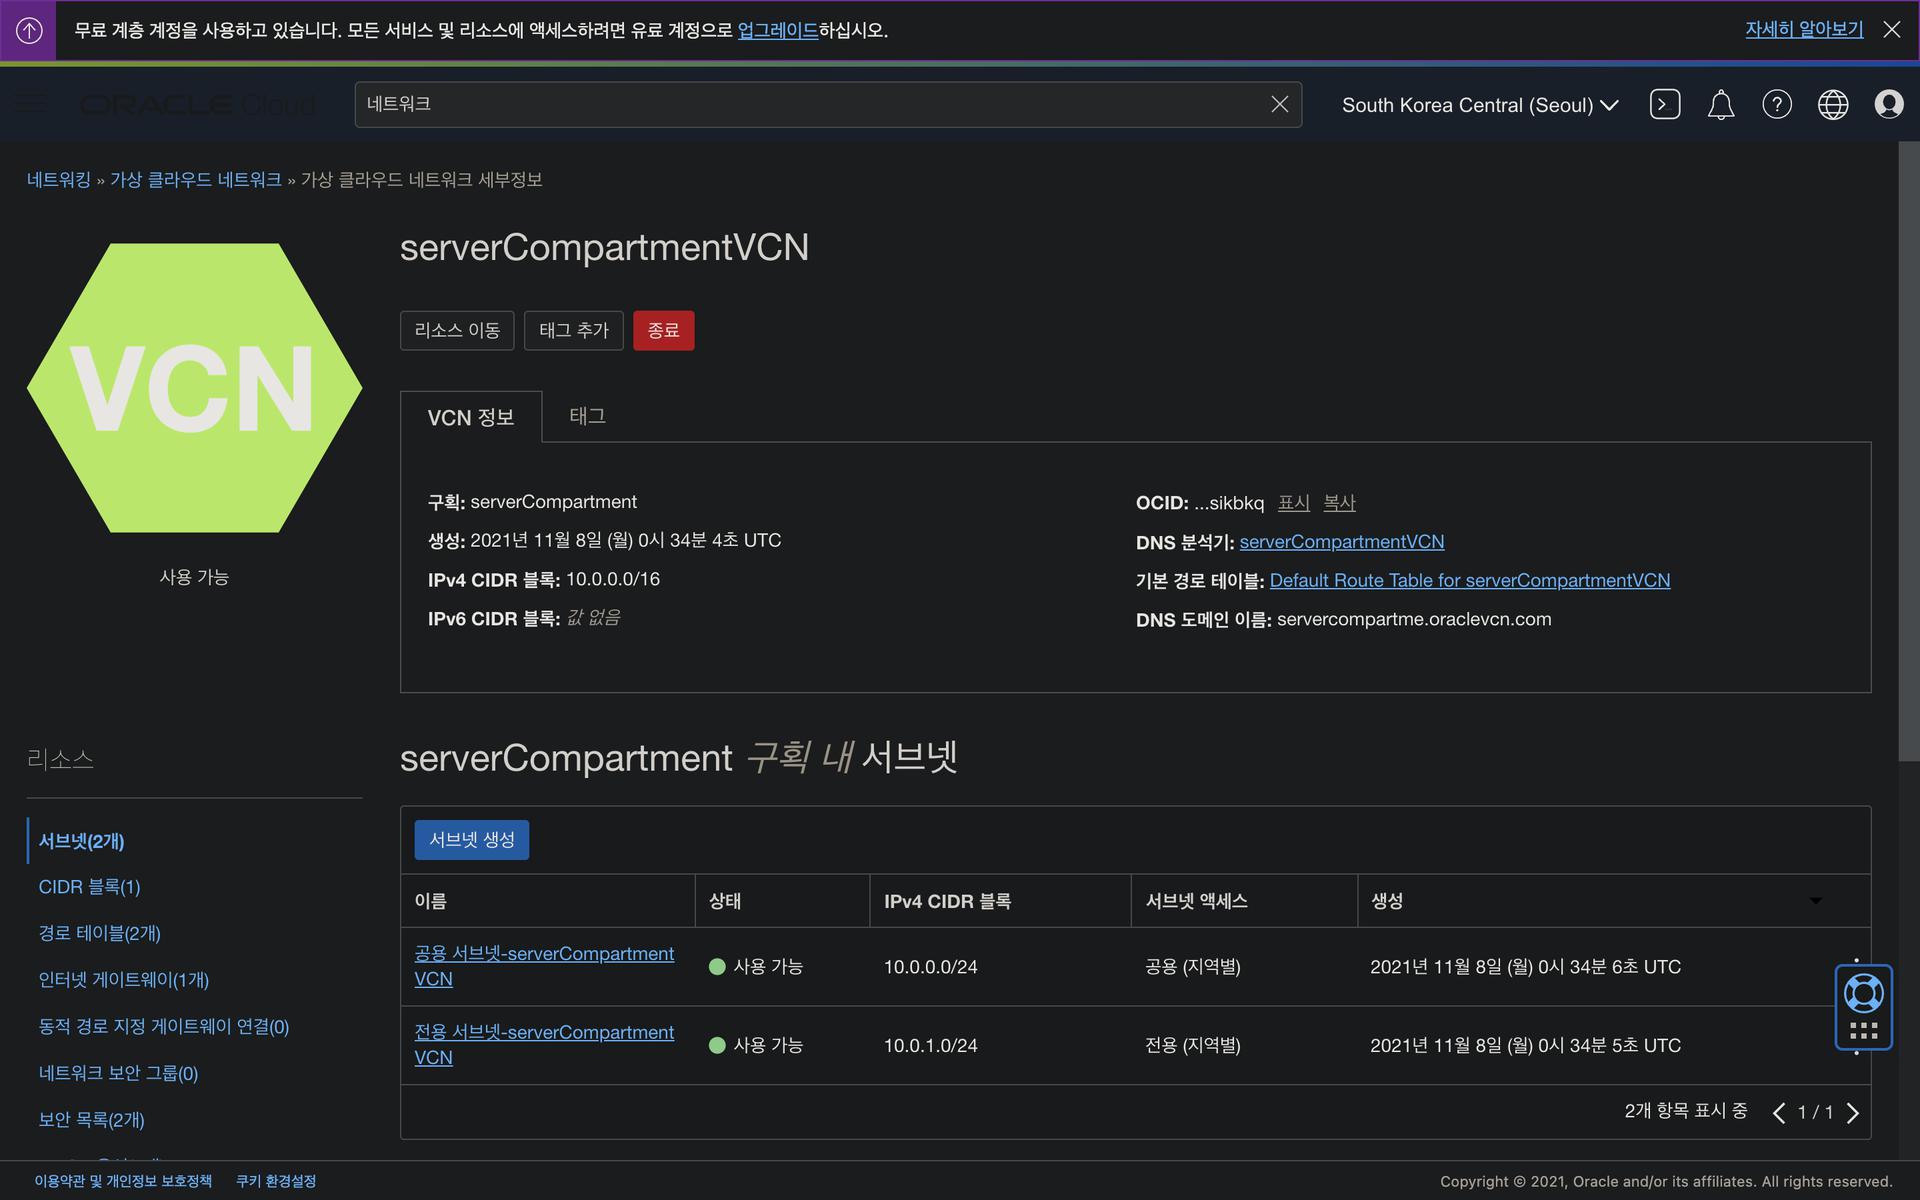Open the notifications bell icon

[1720, 104]
